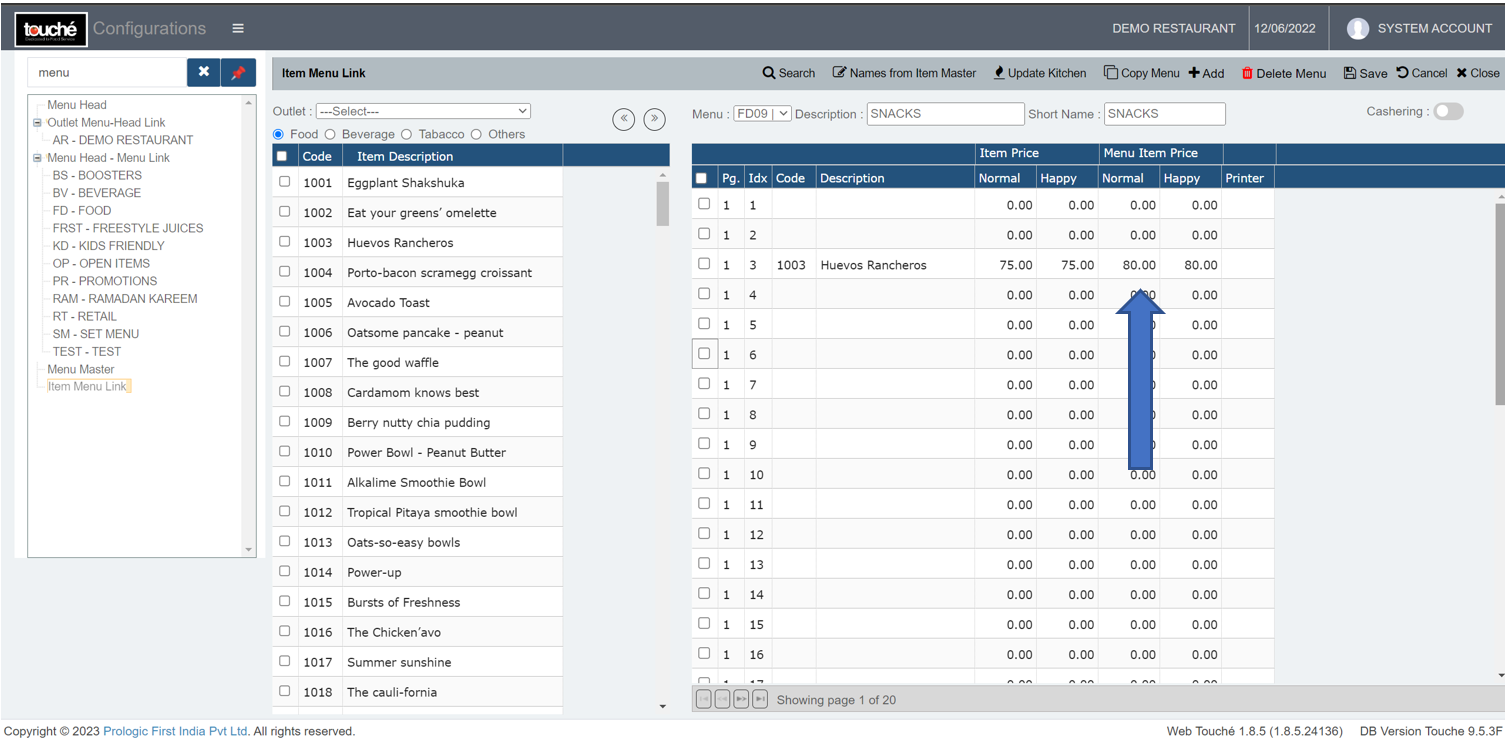This screenshot has width=1506, height=739.
Task: Delete Menu using trash icon
Action: [x=1283, y=73]
